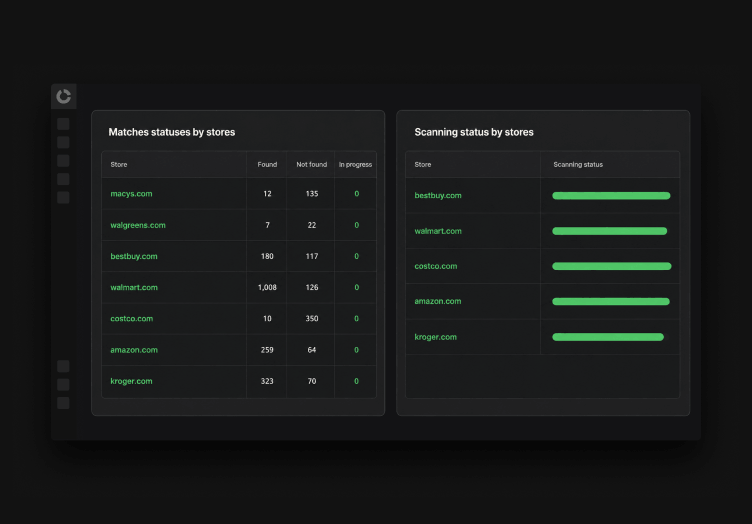Select walmart.com Found value 1,008
752x524 pixels.
267,287
